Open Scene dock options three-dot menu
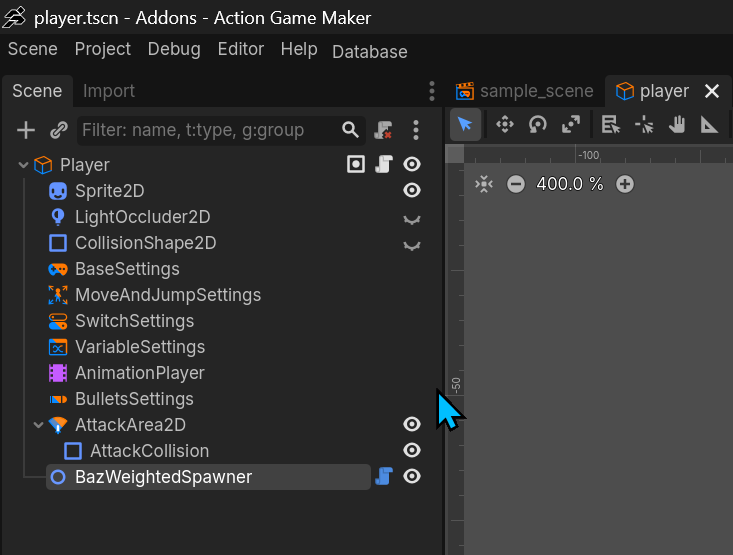The image size is (733, 555). tap(431, 91)
